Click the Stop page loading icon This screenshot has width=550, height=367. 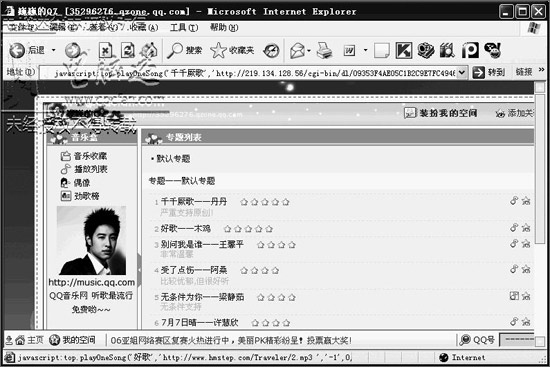click(105, 51)
